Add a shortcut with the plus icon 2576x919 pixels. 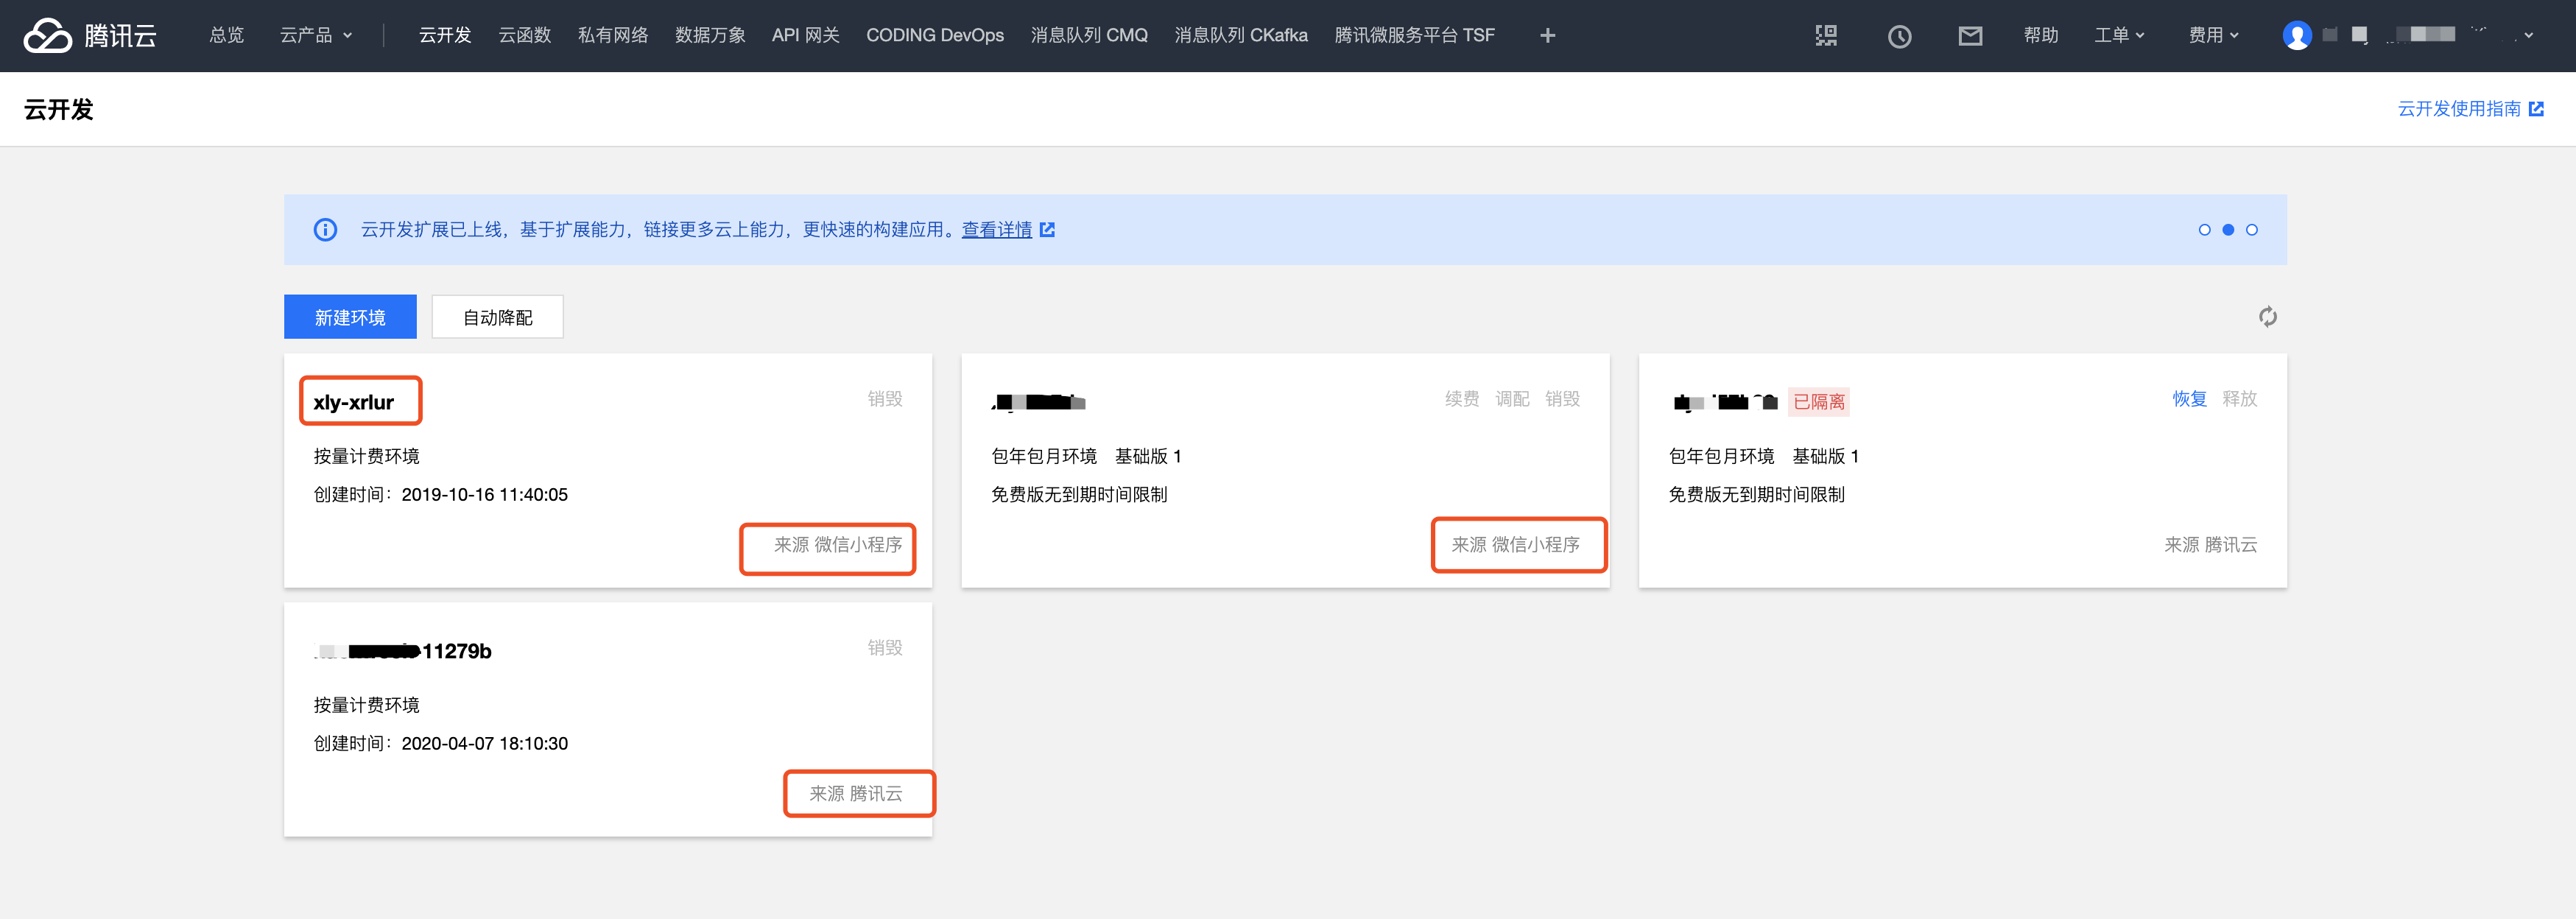pyautogui.click(x=1547, y=36)
